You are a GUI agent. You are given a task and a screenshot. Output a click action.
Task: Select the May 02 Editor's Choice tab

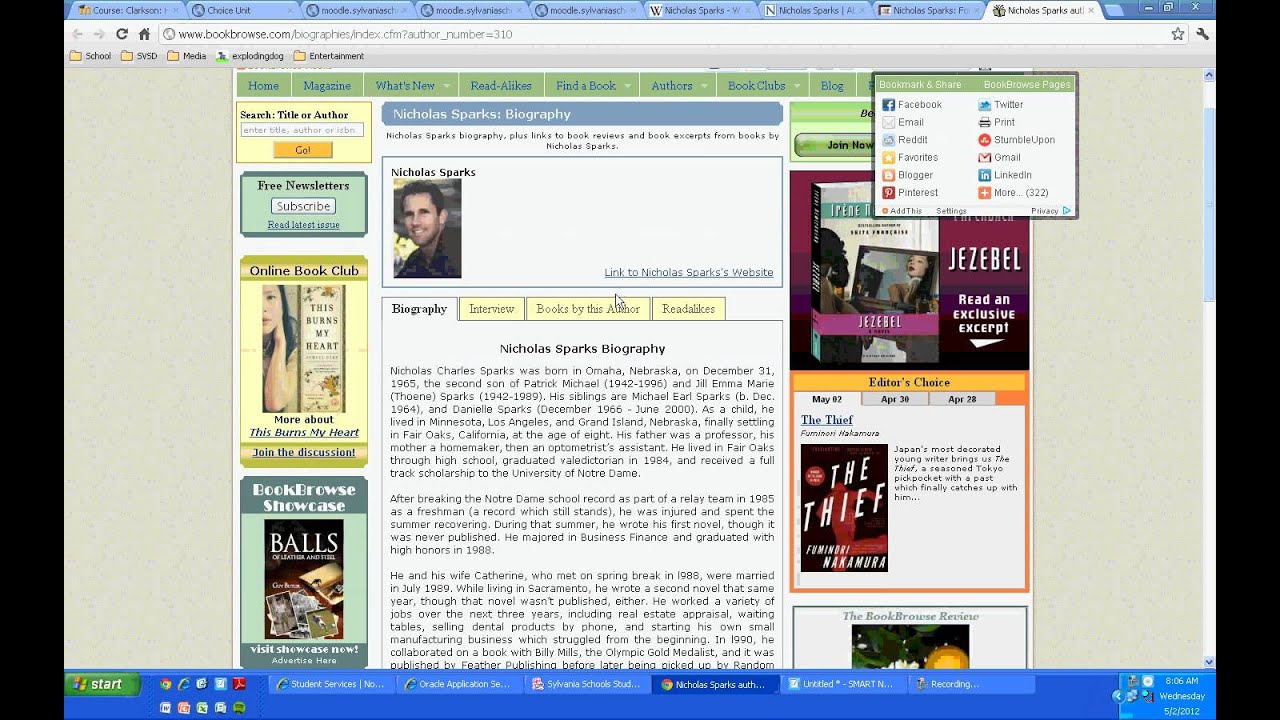827,399
